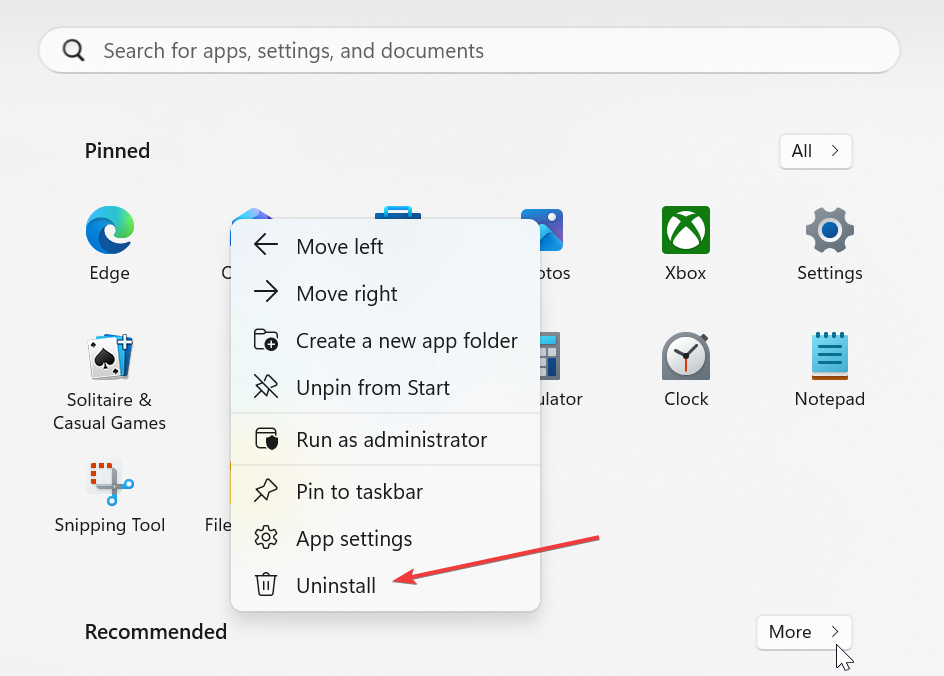This screenshot has width=944, height=676.
Task: Expand the All apps list
Action: [815, 151]
